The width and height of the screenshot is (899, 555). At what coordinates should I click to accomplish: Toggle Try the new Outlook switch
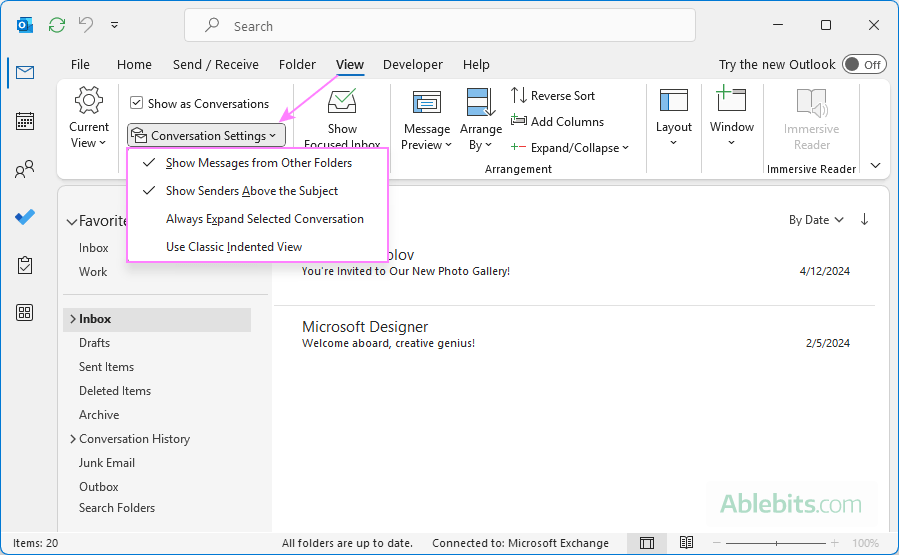(864, 64)
